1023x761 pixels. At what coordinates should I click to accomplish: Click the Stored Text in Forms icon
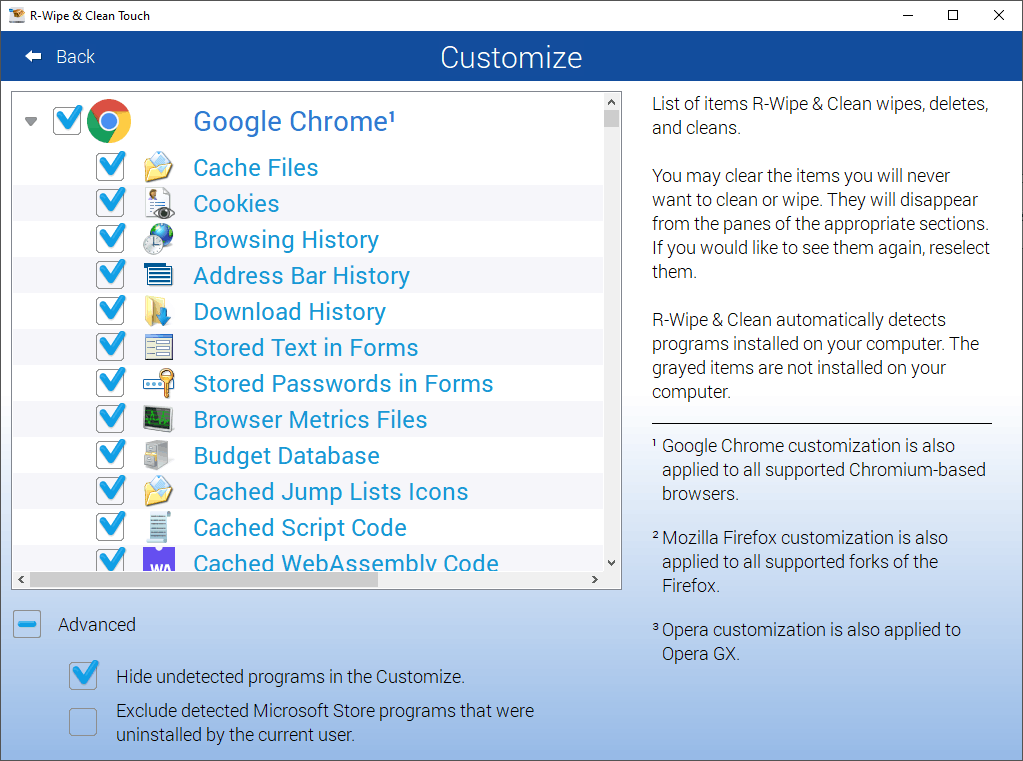159,347
